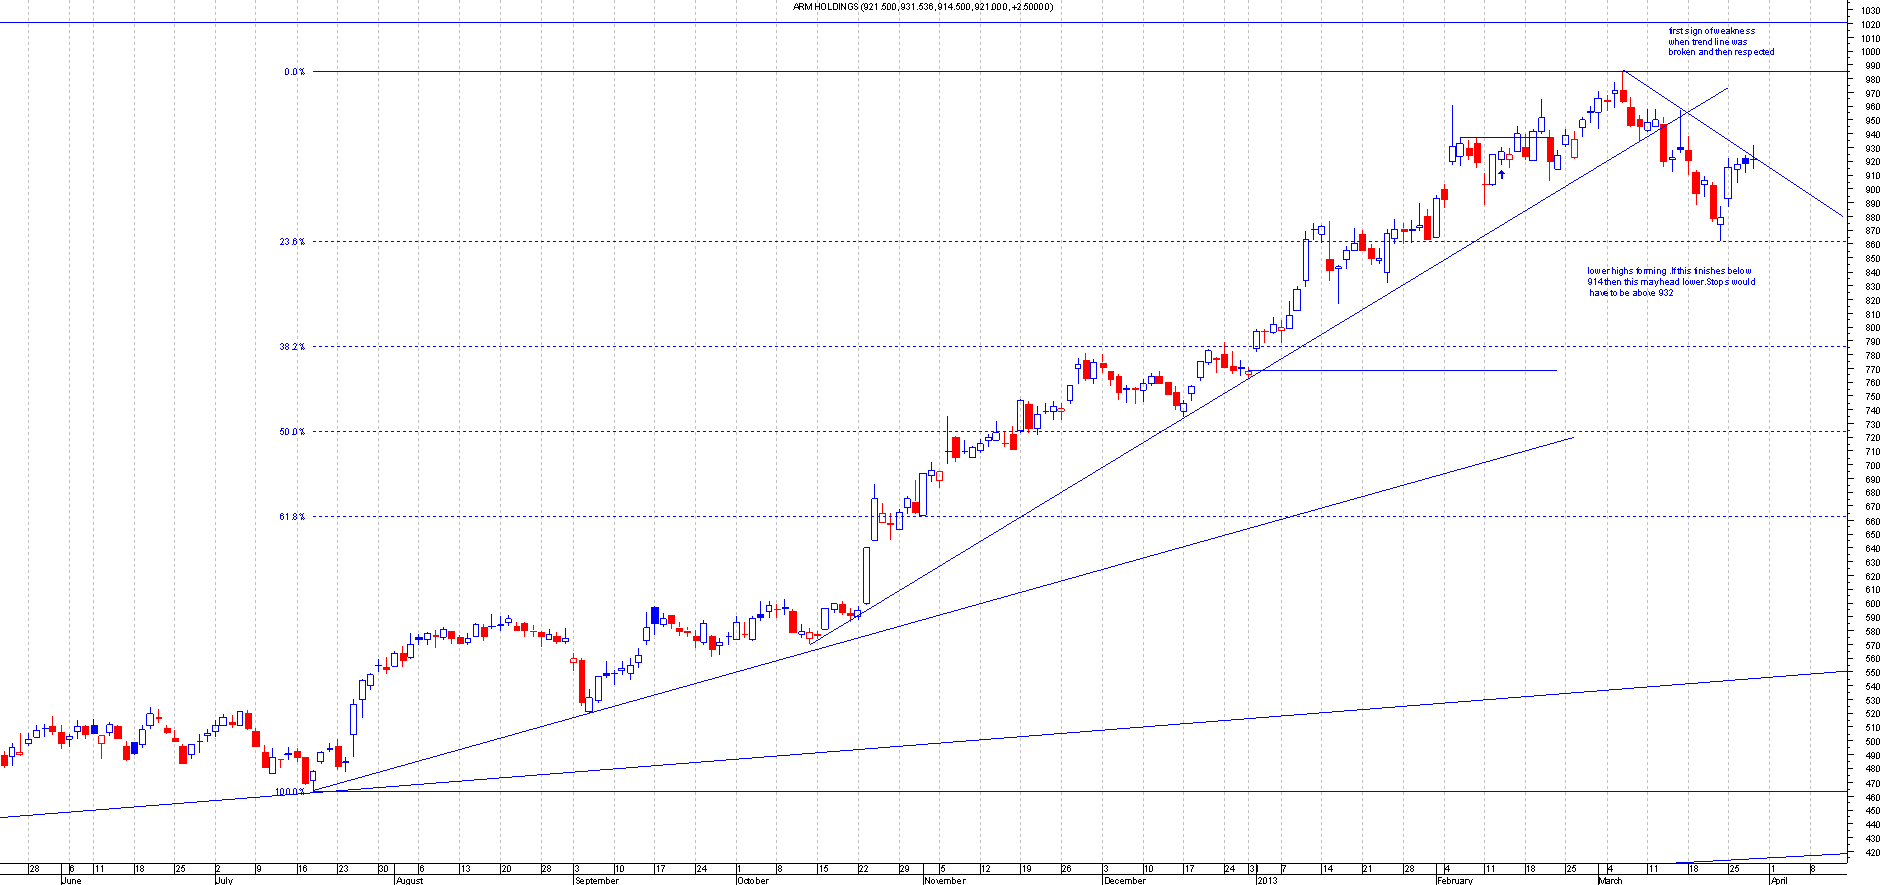Select the 'first sign of weakness' annotation
The image size is (1883, 885).
click(x=1720, y=42)
